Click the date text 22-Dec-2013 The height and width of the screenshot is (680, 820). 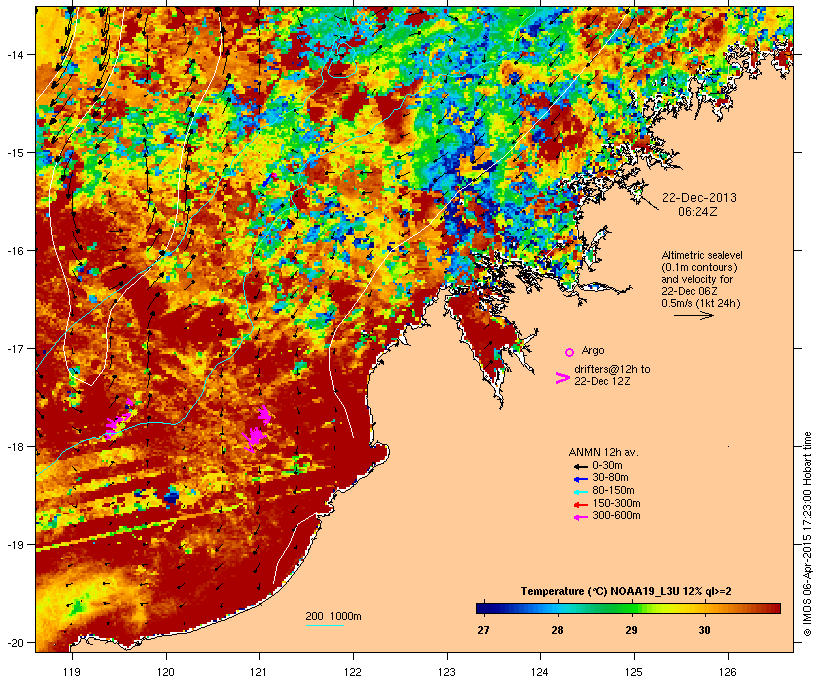(699, 198)
